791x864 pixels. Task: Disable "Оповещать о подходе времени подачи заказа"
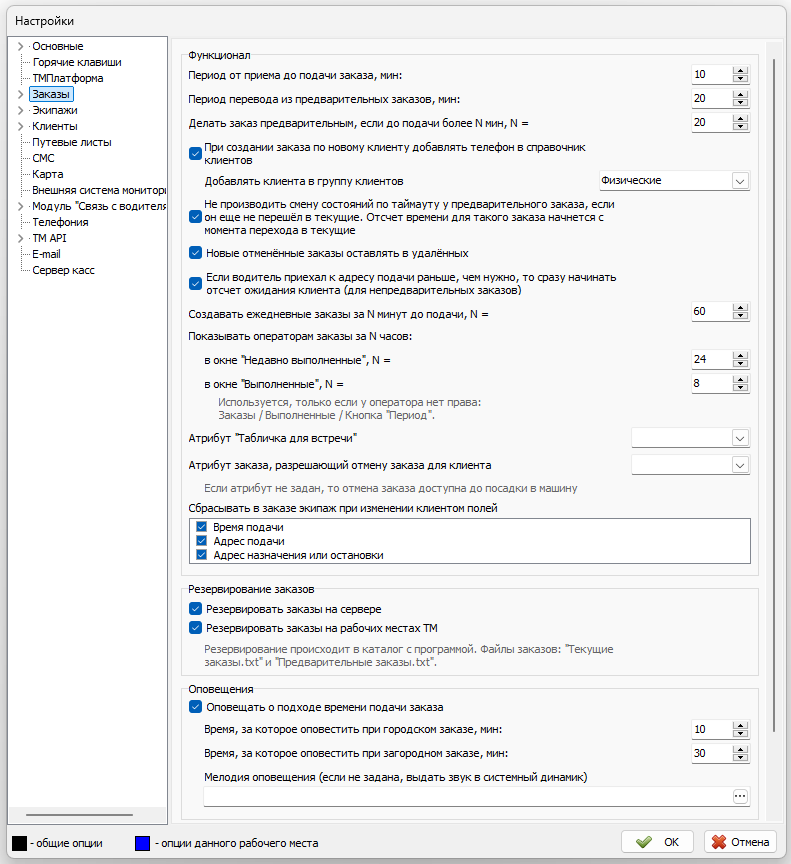pyautogui.click(x=195, y=707)
